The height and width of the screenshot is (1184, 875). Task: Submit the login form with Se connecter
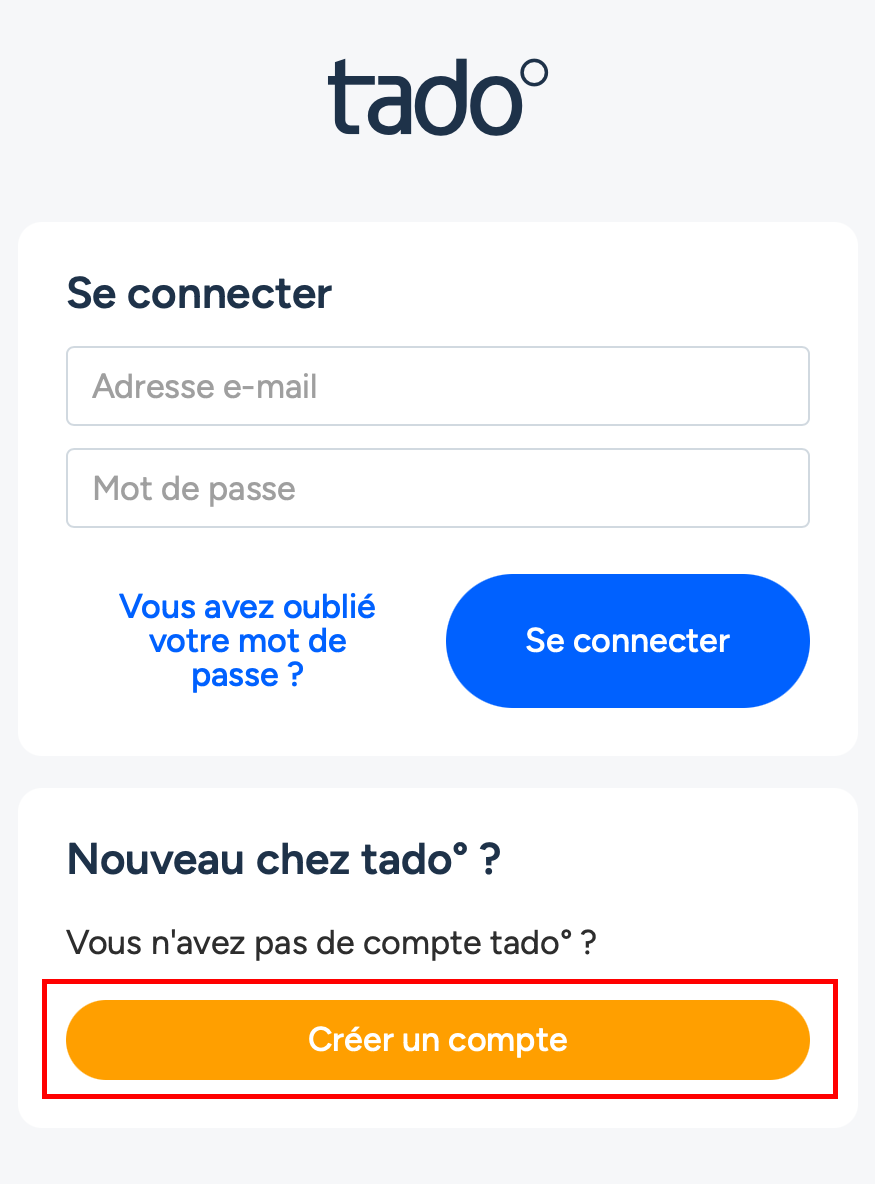pyautogui.click(x=627, y=640)
